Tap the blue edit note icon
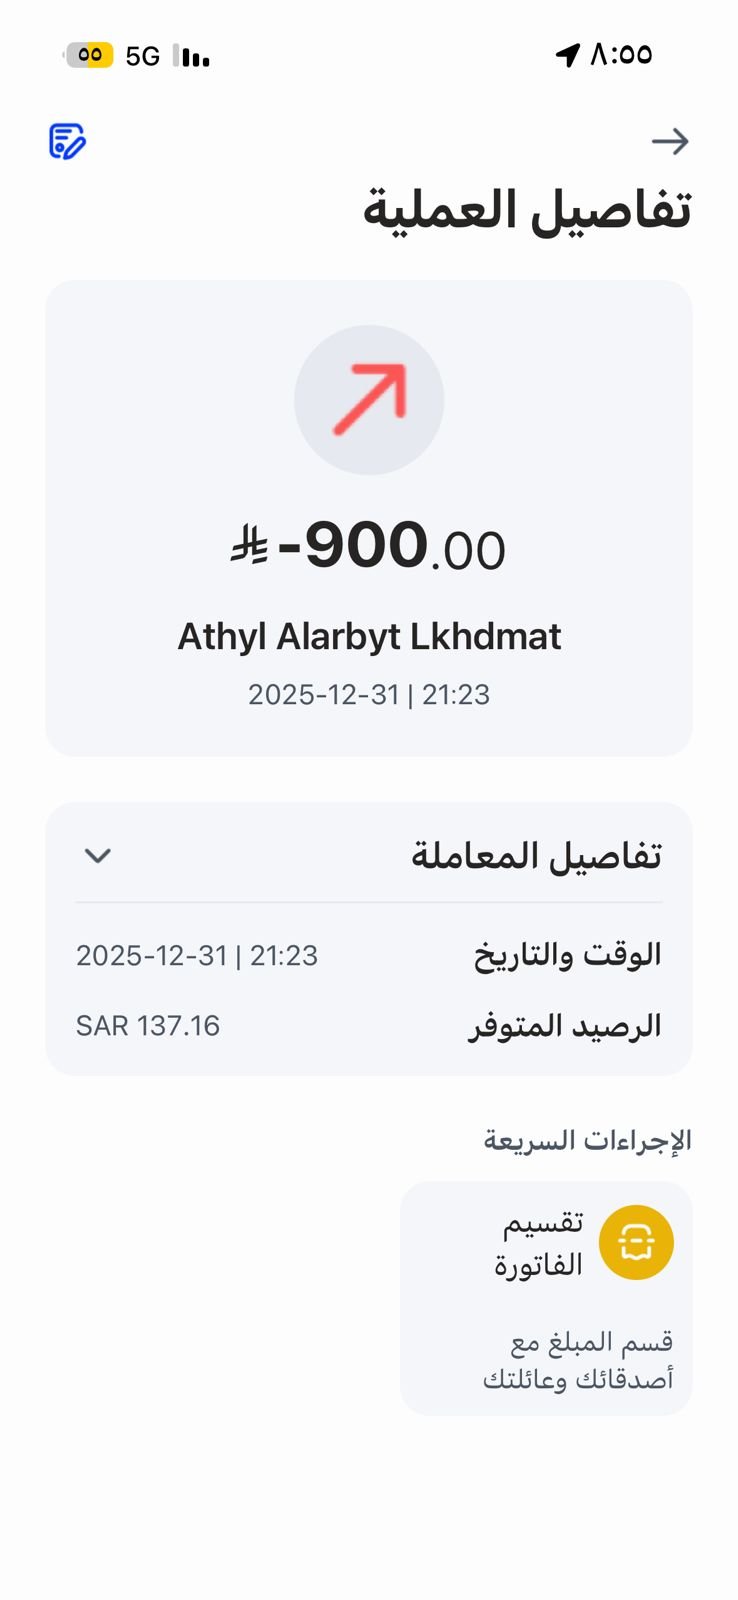Image resolution: width=738 pixels, height=1600 pixels. (x=67, y=141)
